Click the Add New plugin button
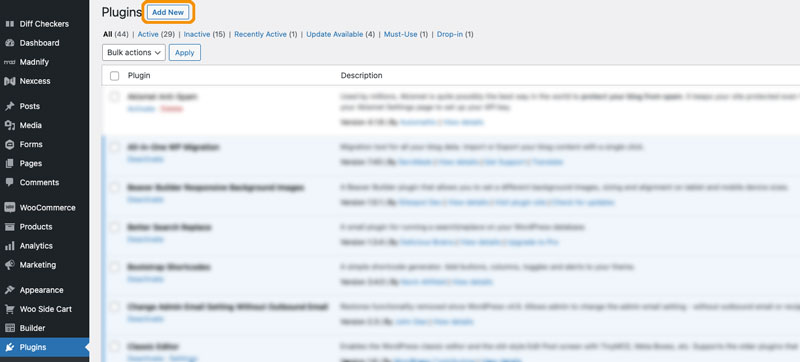Image resolution: width=800 pixels, height=362 pixels. click(168, 12)
